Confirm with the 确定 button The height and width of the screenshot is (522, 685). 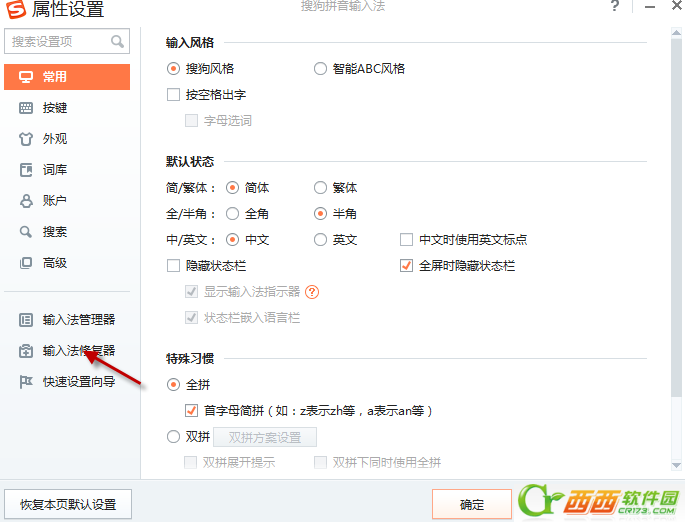click(472, 505)
